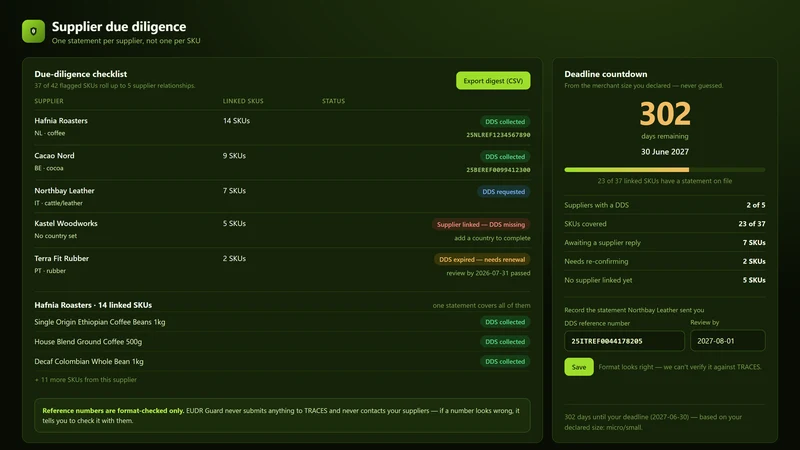800x450 pixels.
Task: Click 'add a country to complete' hint
Action: 492,238
